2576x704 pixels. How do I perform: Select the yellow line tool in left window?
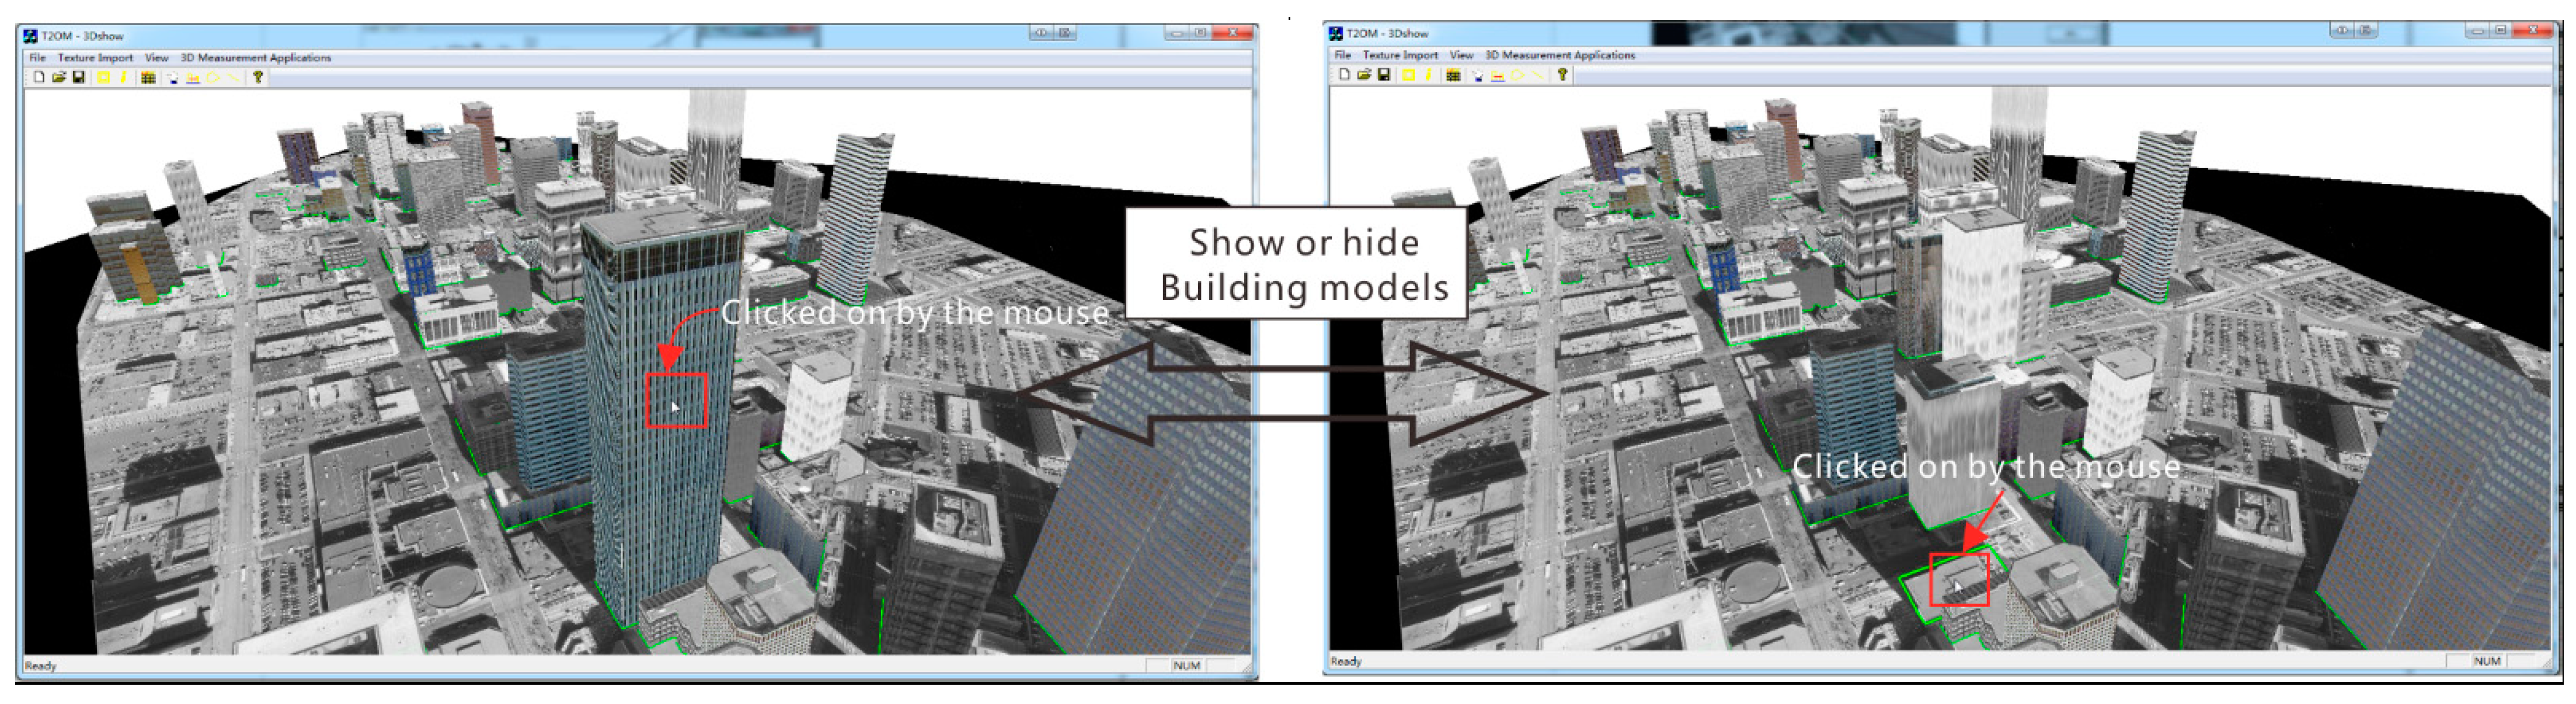[x=233, y=77]
